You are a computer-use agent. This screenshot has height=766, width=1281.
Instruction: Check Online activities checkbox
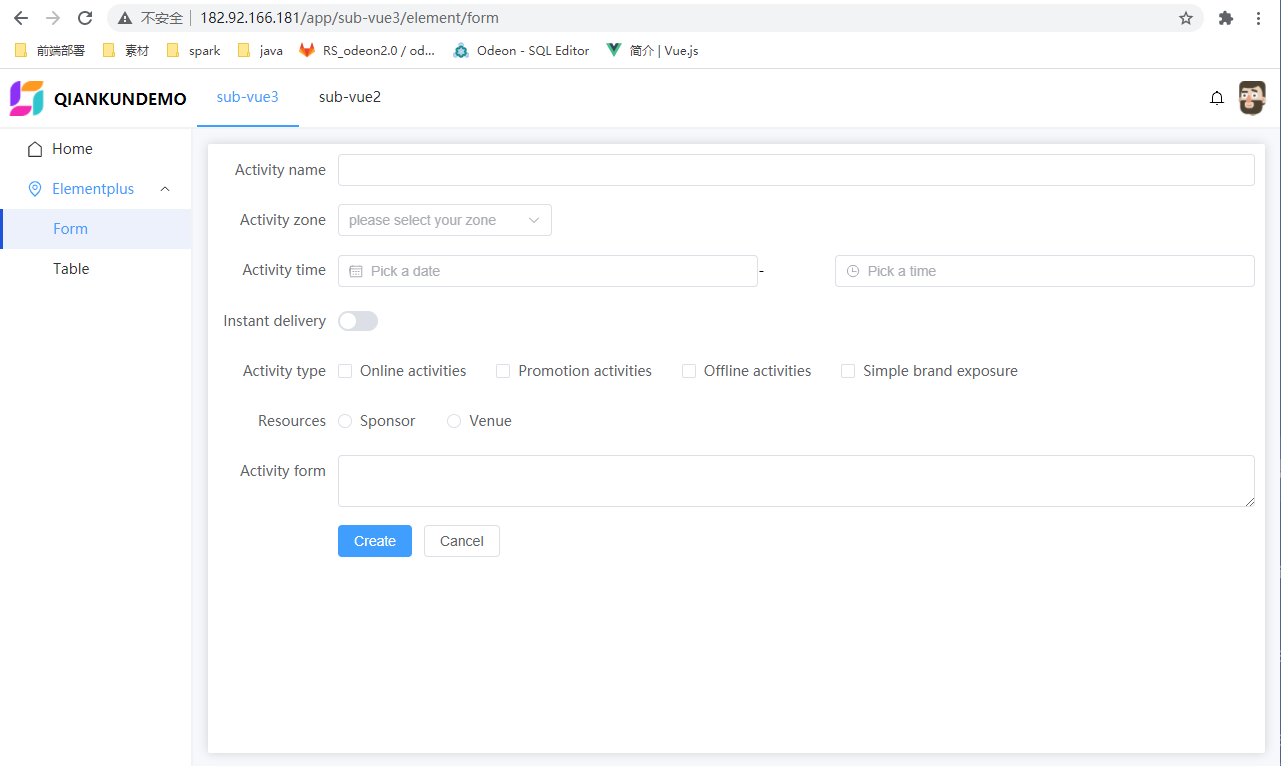click(345, 371)
